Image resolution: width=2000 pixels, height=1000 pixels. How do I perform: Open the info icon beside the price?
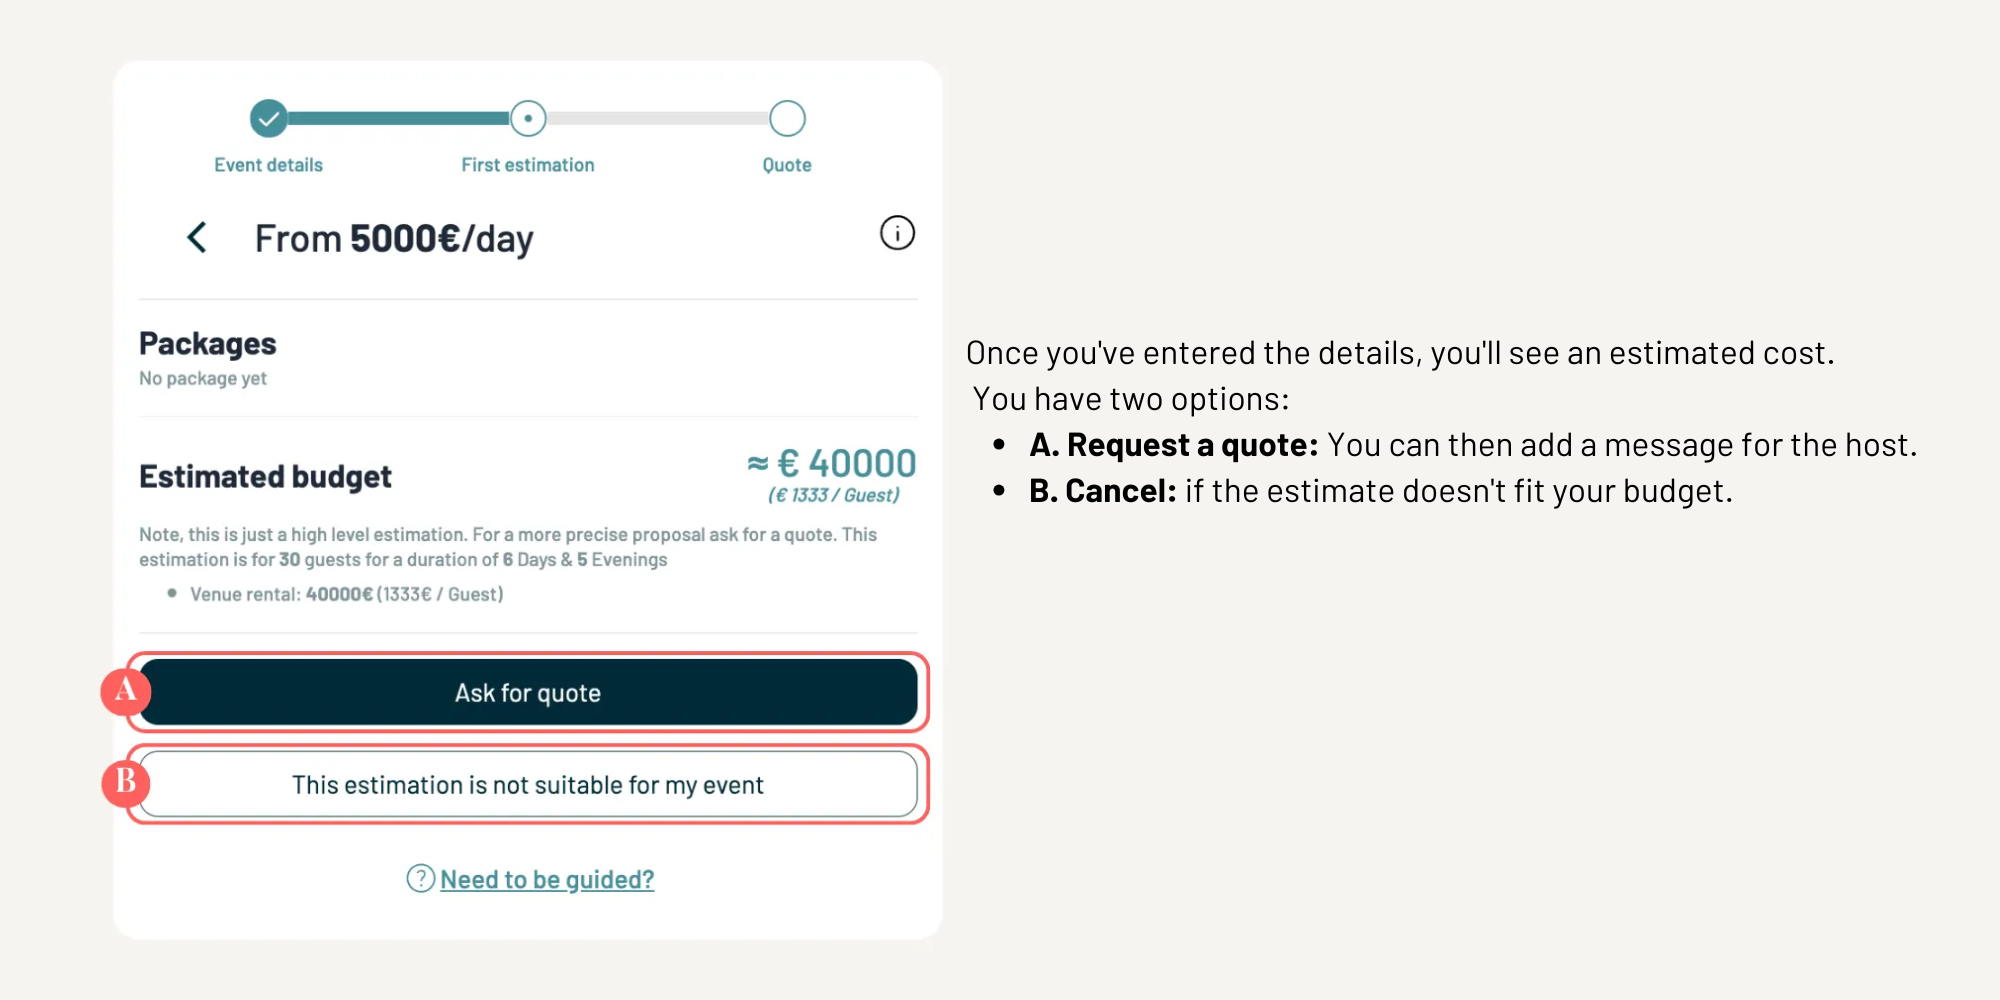click(x=897, y=233)
